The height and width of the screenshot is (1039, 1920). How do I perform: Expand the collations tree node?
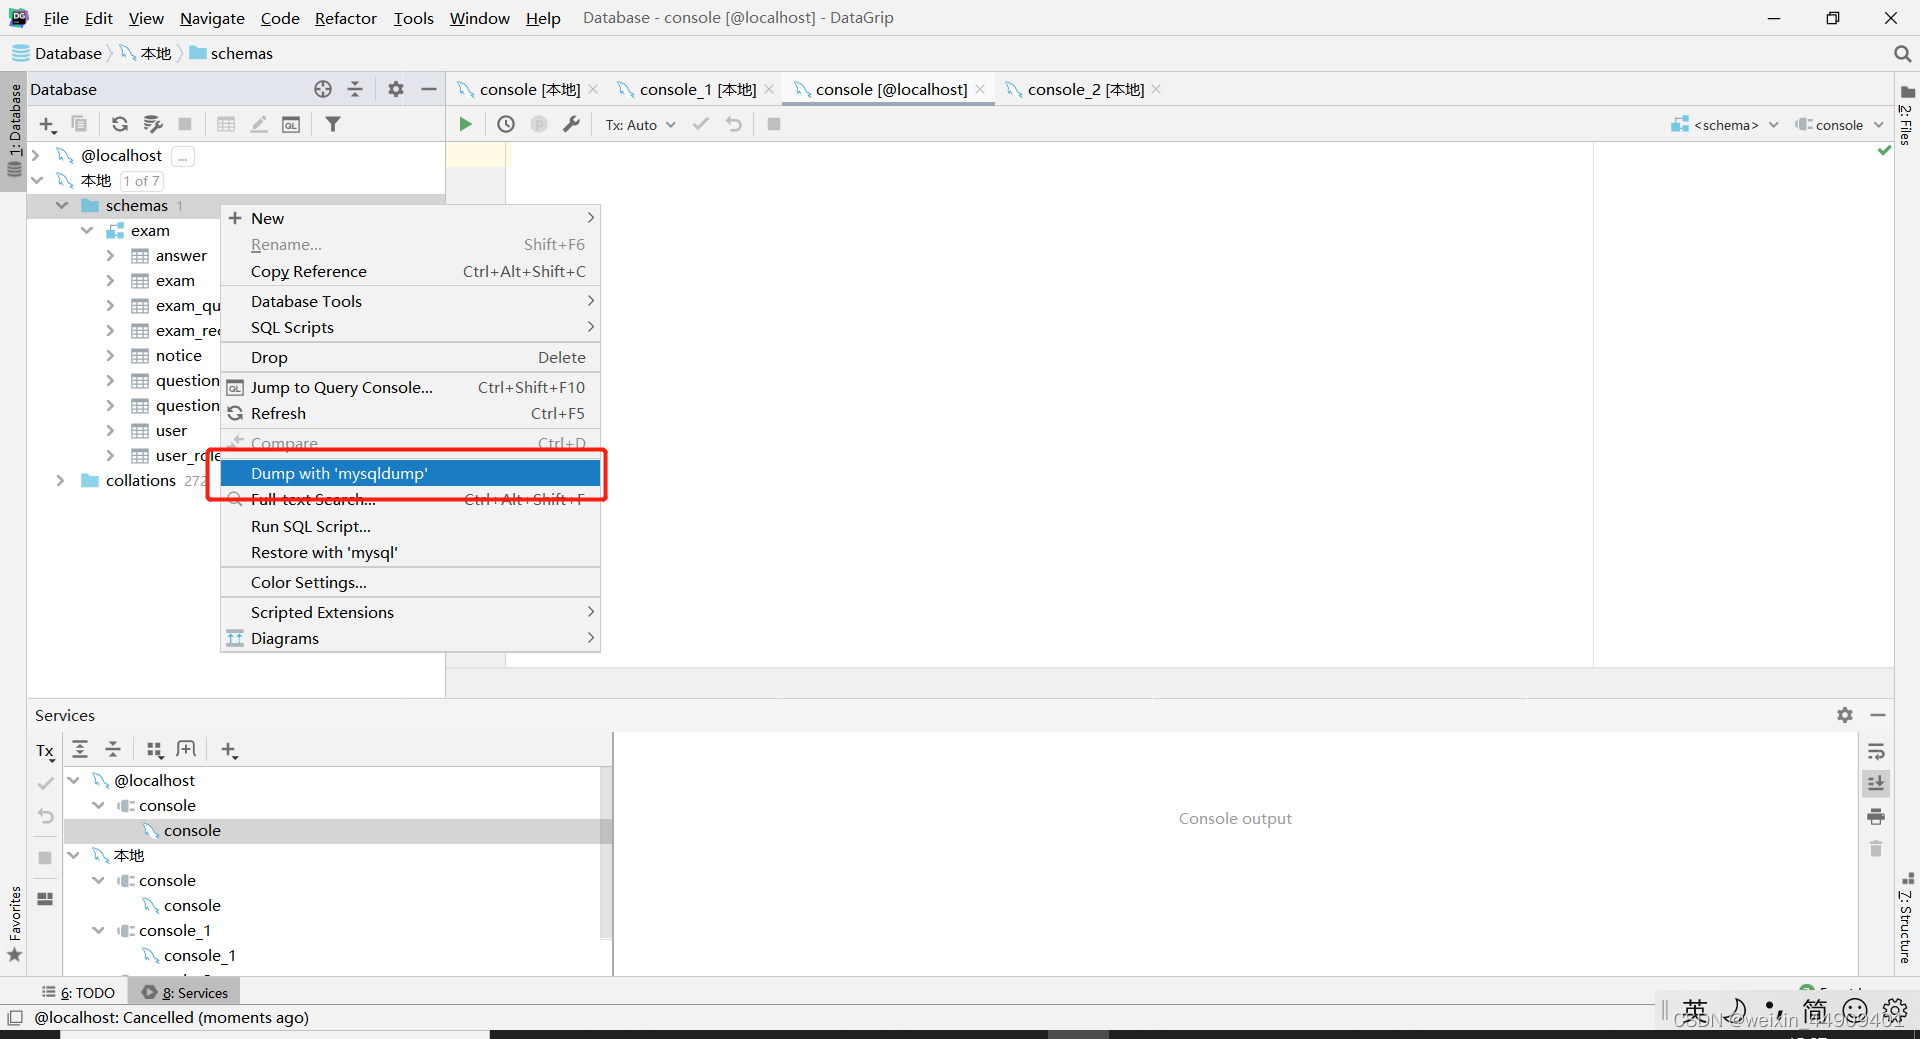pyautogui.click(x=61, y=481)
